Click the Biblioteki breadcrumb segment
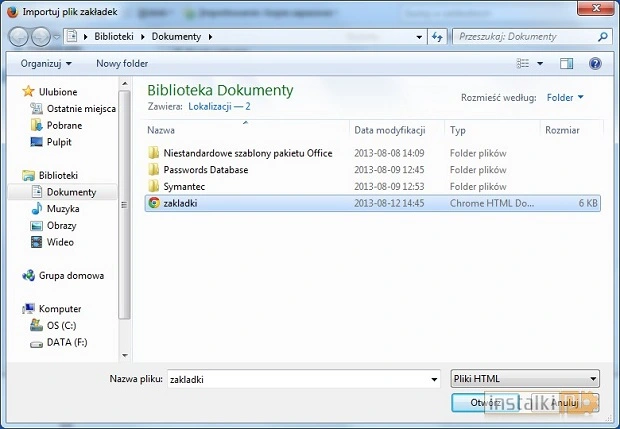620x429 pixels. (114, 37)
